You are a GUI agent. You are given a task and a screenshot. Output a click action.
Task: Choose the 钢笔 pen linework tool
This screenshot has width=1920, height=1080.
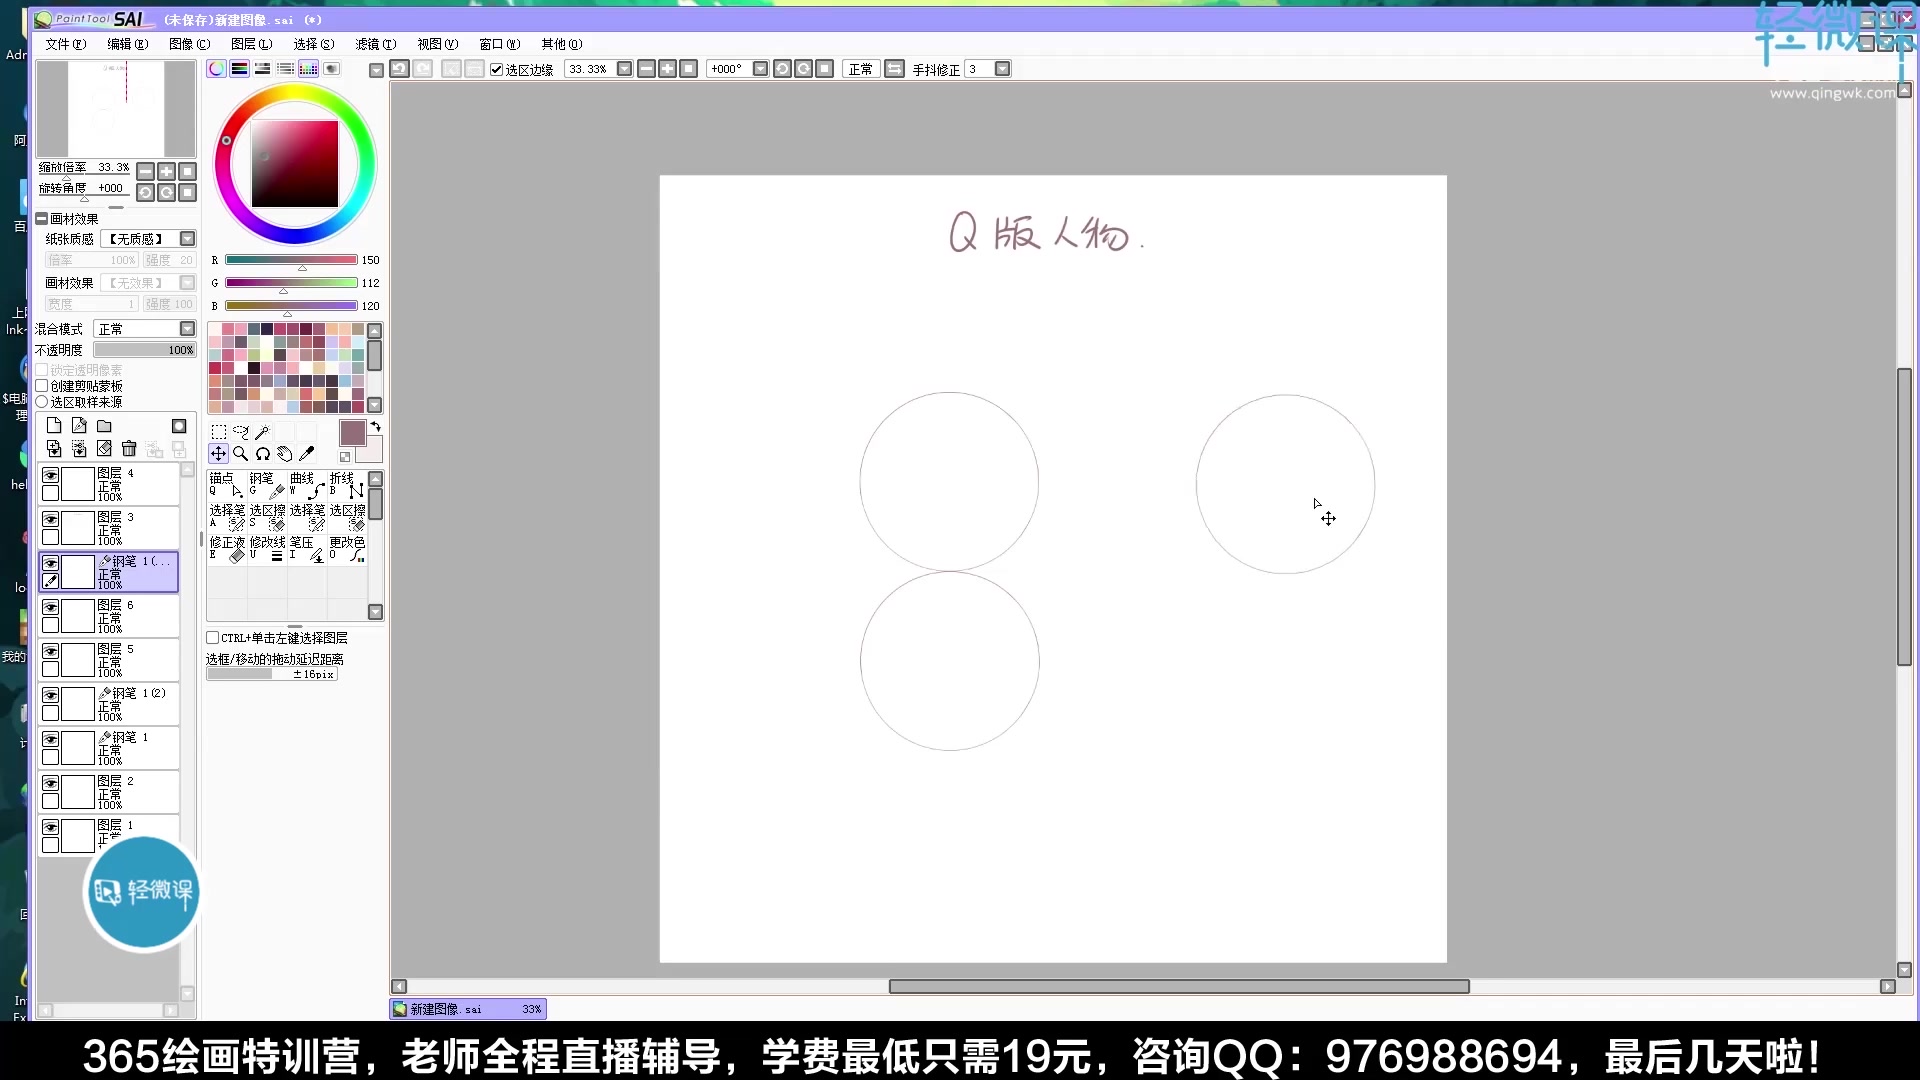click(x=267, y=485)
